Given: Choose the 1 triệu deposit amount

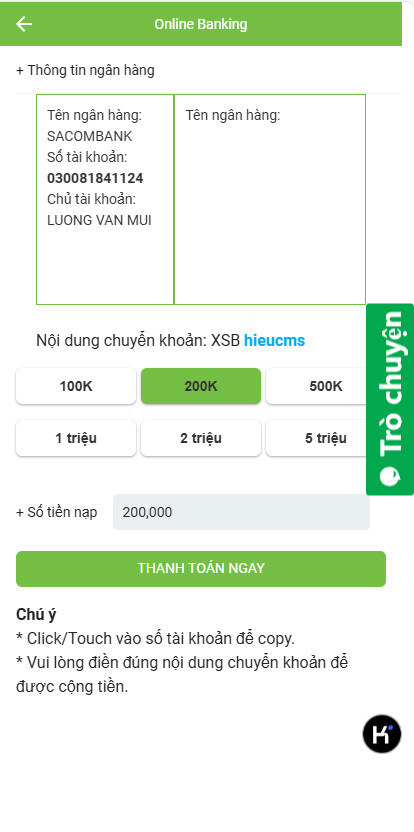Looking at the screenshot, I should point(76,438).
